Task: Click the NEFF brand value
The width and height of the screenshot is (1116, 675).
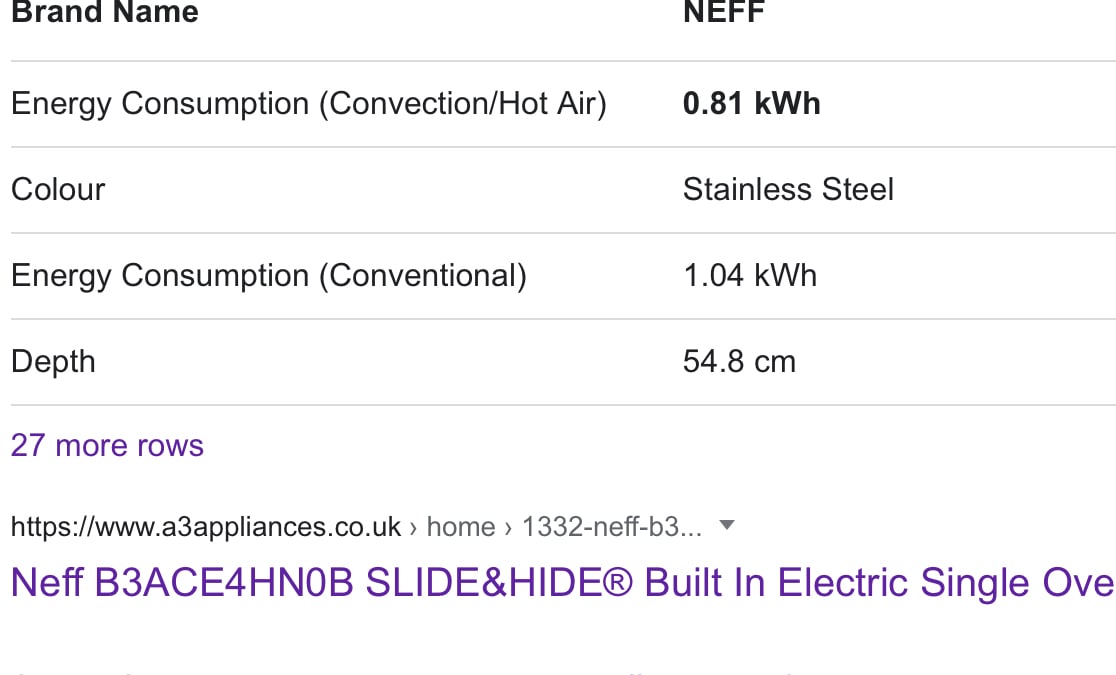Action: [724, 12]
